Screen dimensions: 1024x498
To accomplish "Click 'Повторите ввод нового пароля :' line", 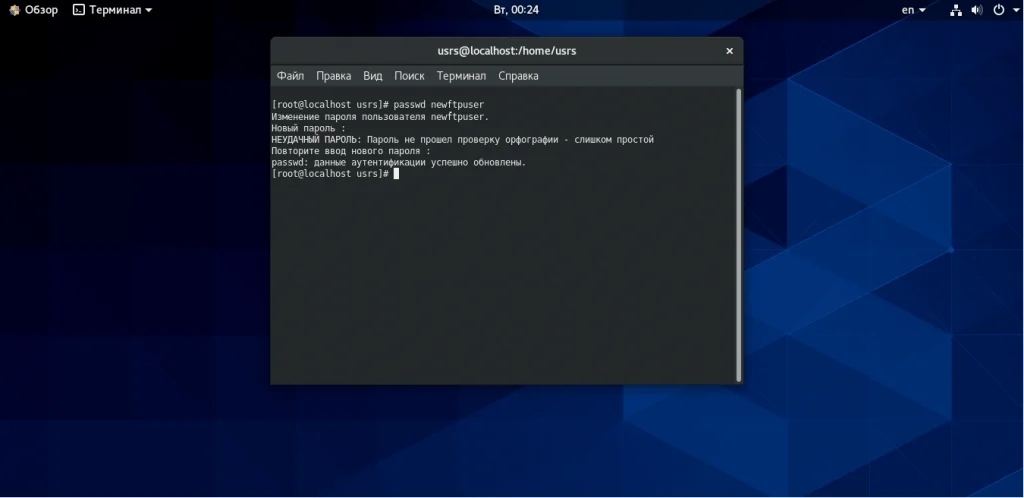I will [x=351, y=151].
